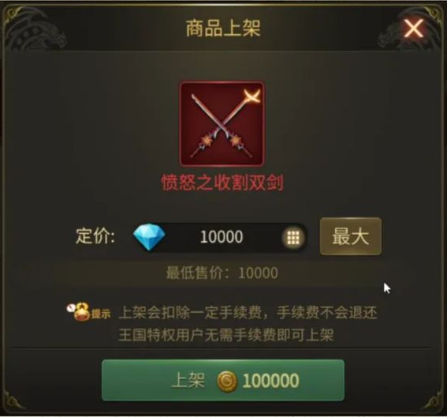Click the 100000 fee amount text

(x=271, y=381)
